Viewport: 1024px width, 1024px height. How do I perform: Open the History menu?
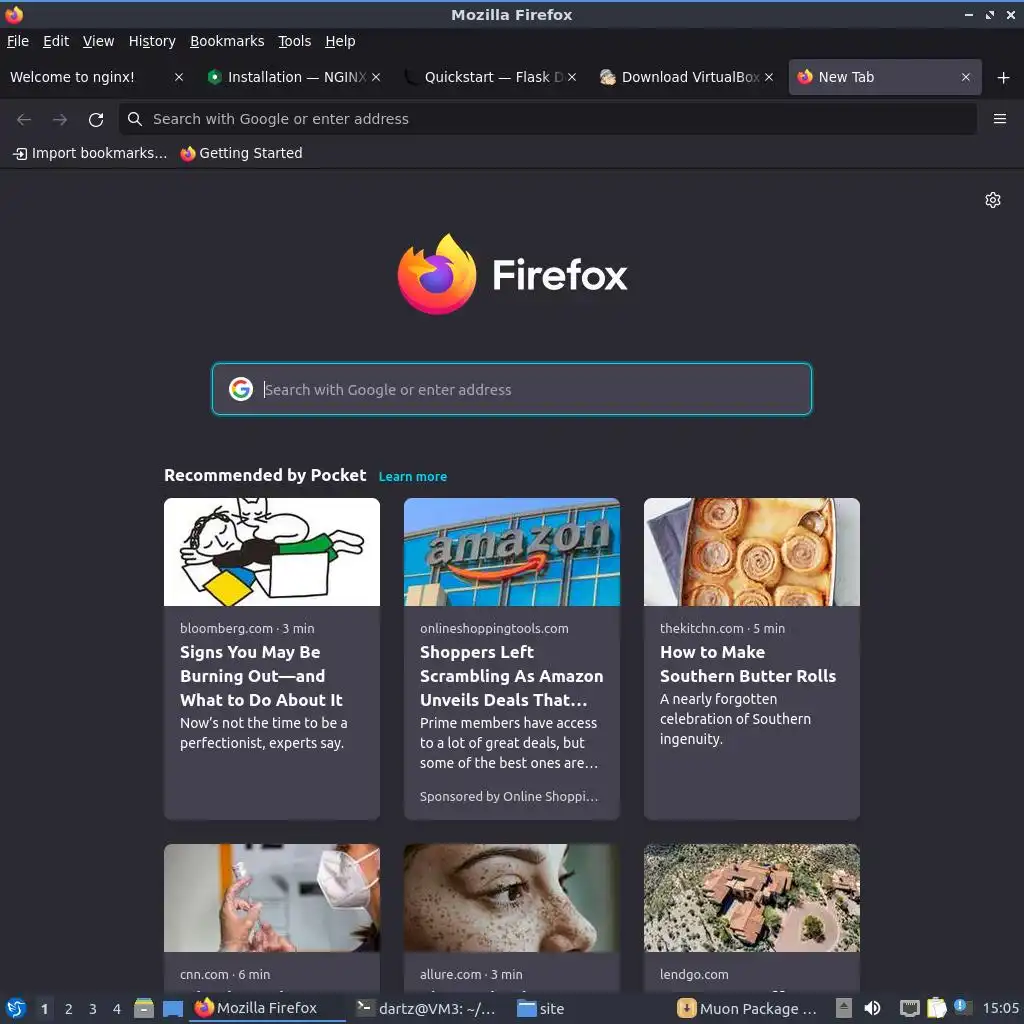point(152,41)
